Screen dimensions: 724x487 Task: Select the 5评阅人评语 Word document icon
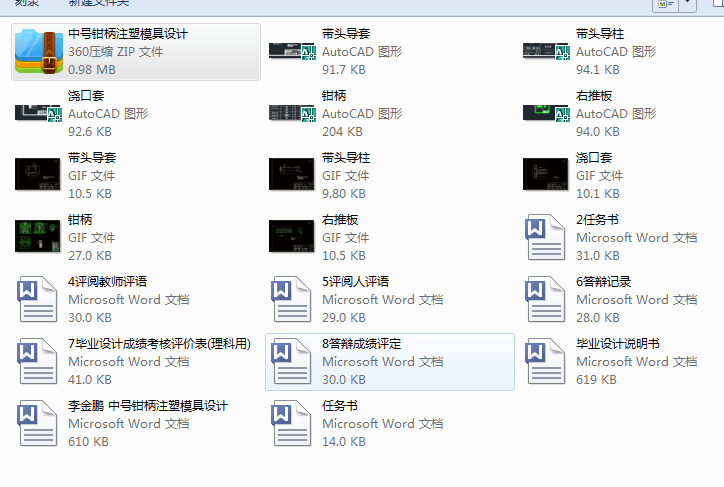(291, 299)
